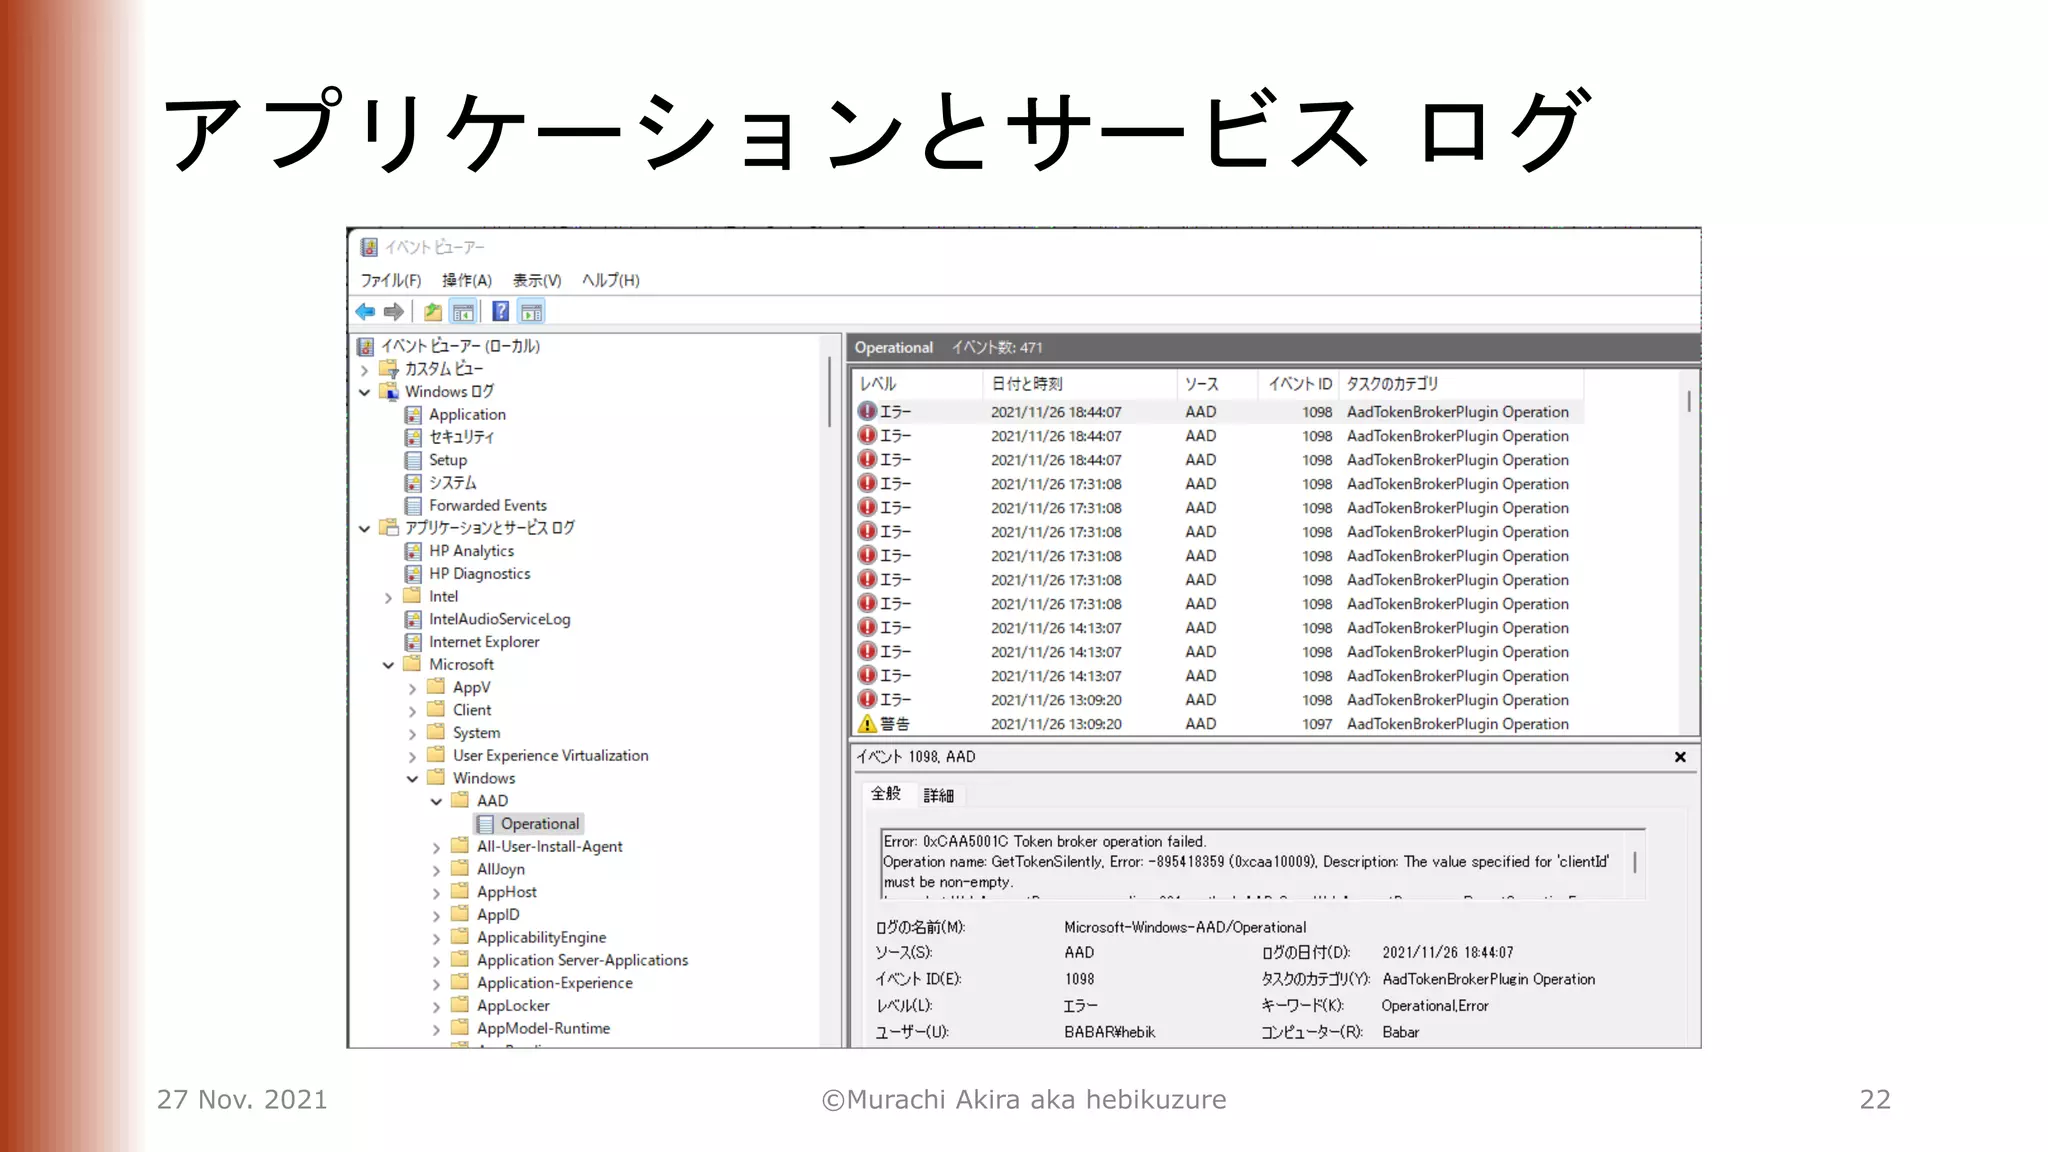Toggle the show/hide console tree icon
This screenshot has height=1152, width=2048.
pyautogui.click(x=463, y=312)
